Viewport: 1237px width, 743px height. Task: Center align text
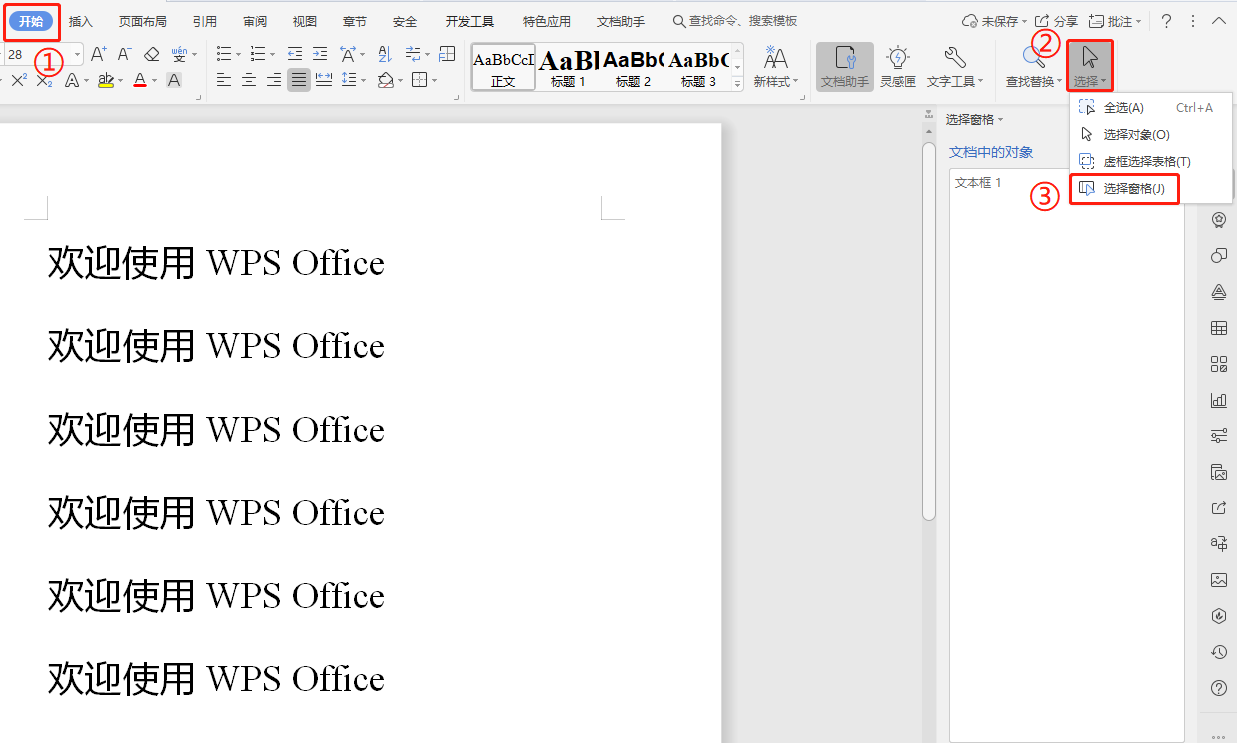[249, 80]
